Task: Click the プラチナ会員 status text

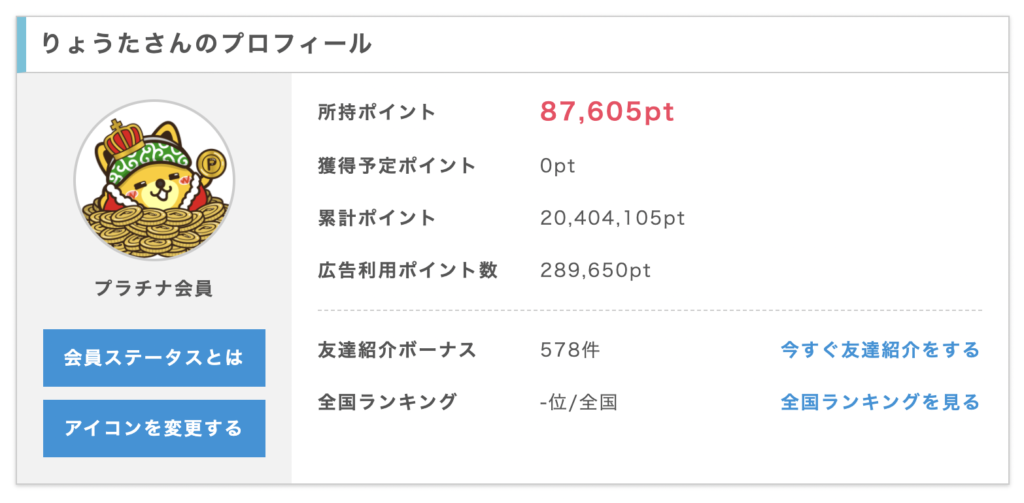Action: [153, 288]
